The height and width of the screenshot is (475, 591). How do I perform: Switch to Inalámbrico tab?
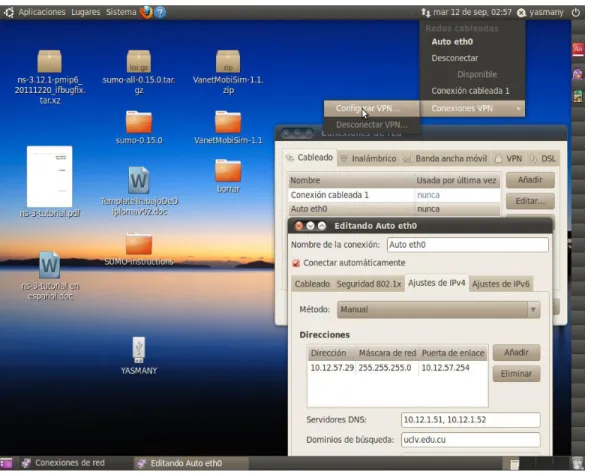click(368, 159)
